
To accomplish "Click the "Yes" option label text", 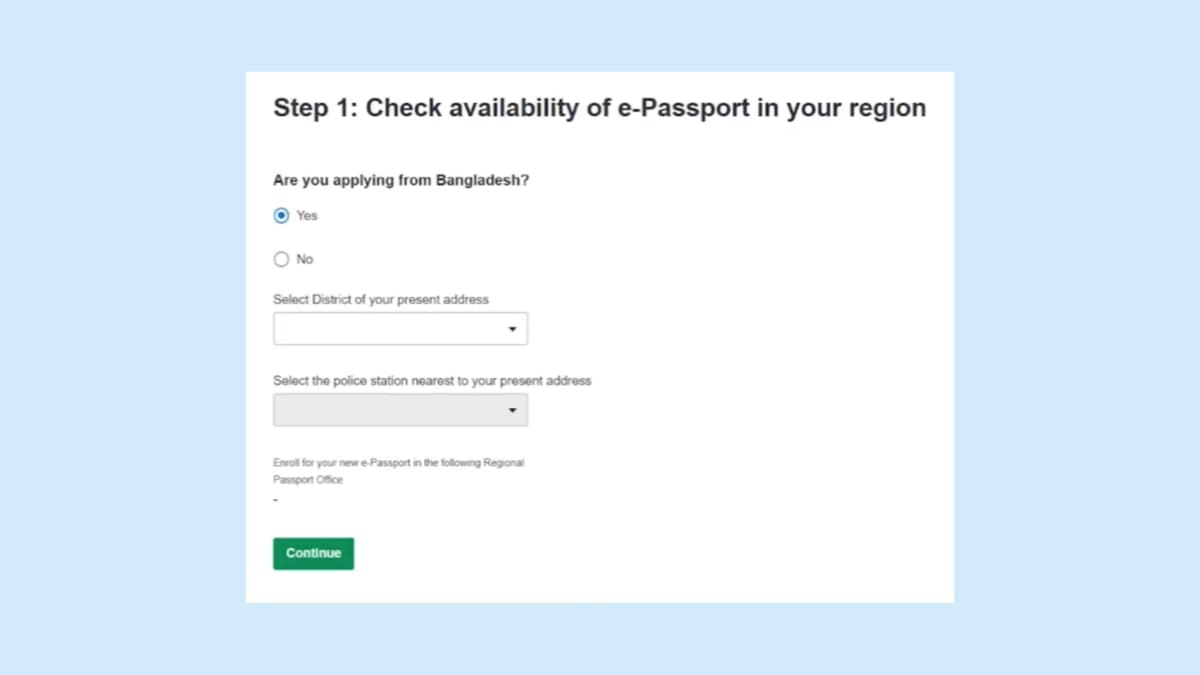I will tap(307, 216).
